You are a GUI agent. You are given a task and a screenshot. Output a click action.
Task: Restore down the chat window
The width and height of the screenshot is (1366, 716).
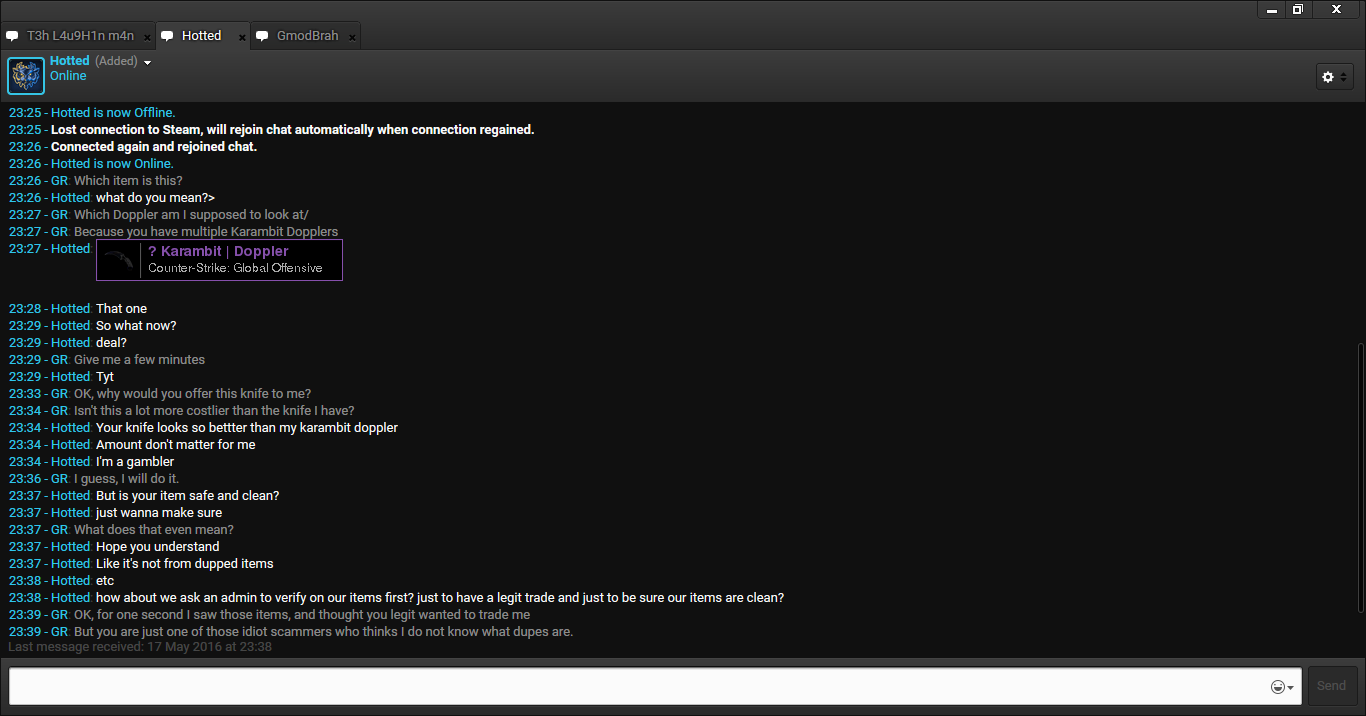[1297, 9]
